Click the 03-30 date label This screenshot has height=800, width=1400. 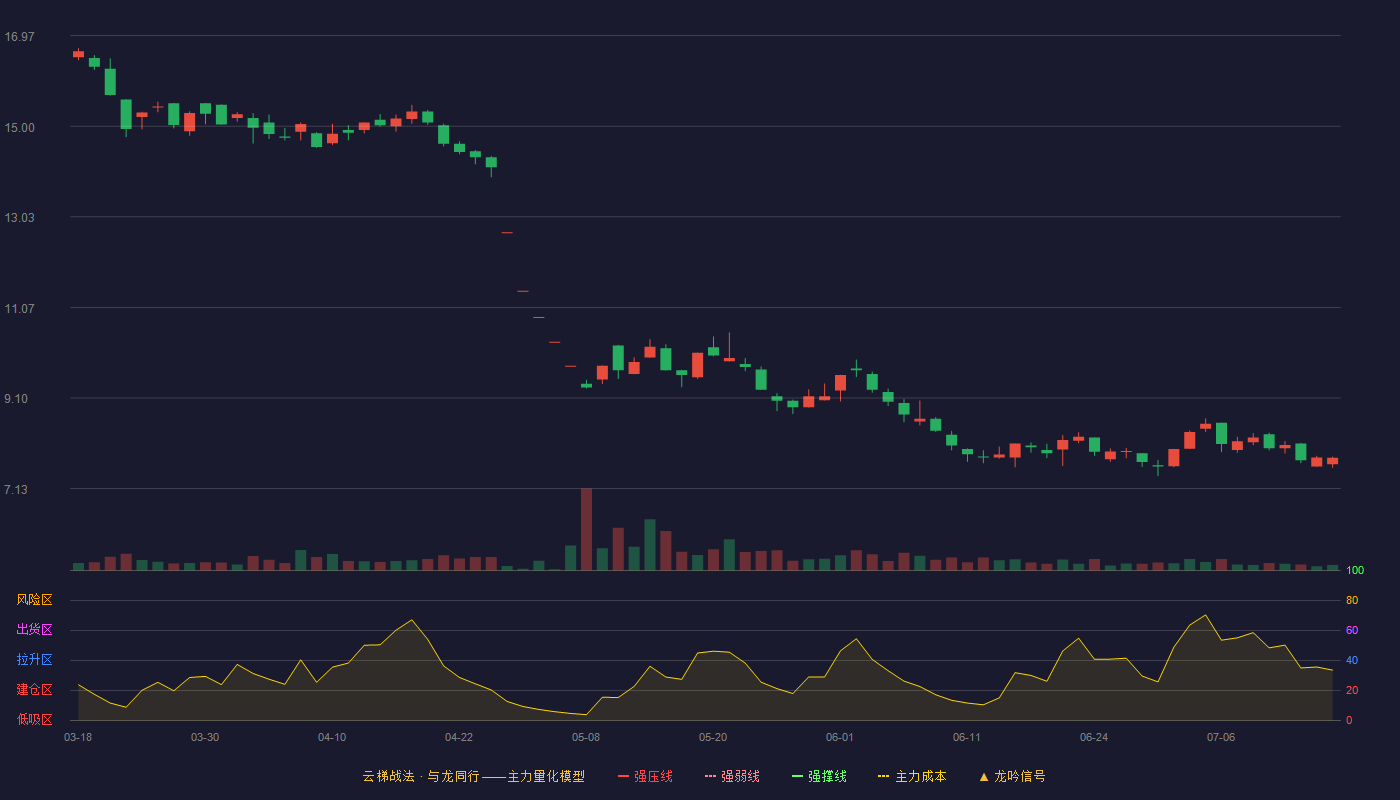pos(205,737)
